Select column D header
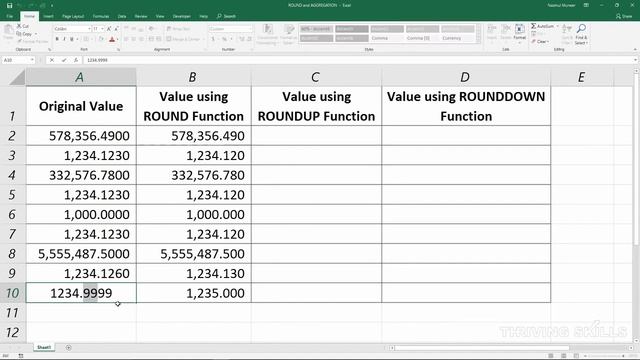The width and height of the screenshot is (640, 360). coord(466,77)
